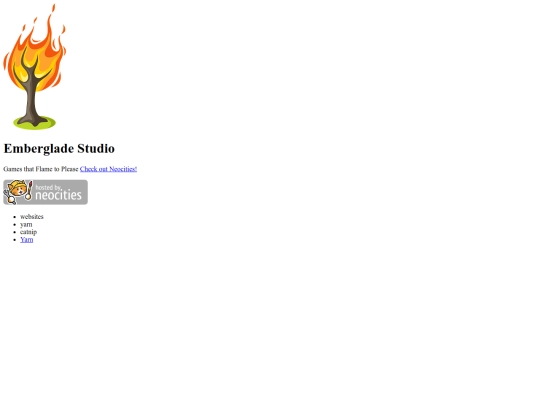Click the green grass patch under tree
Viewport: 540px width, 405px height.
pos(34,123)
